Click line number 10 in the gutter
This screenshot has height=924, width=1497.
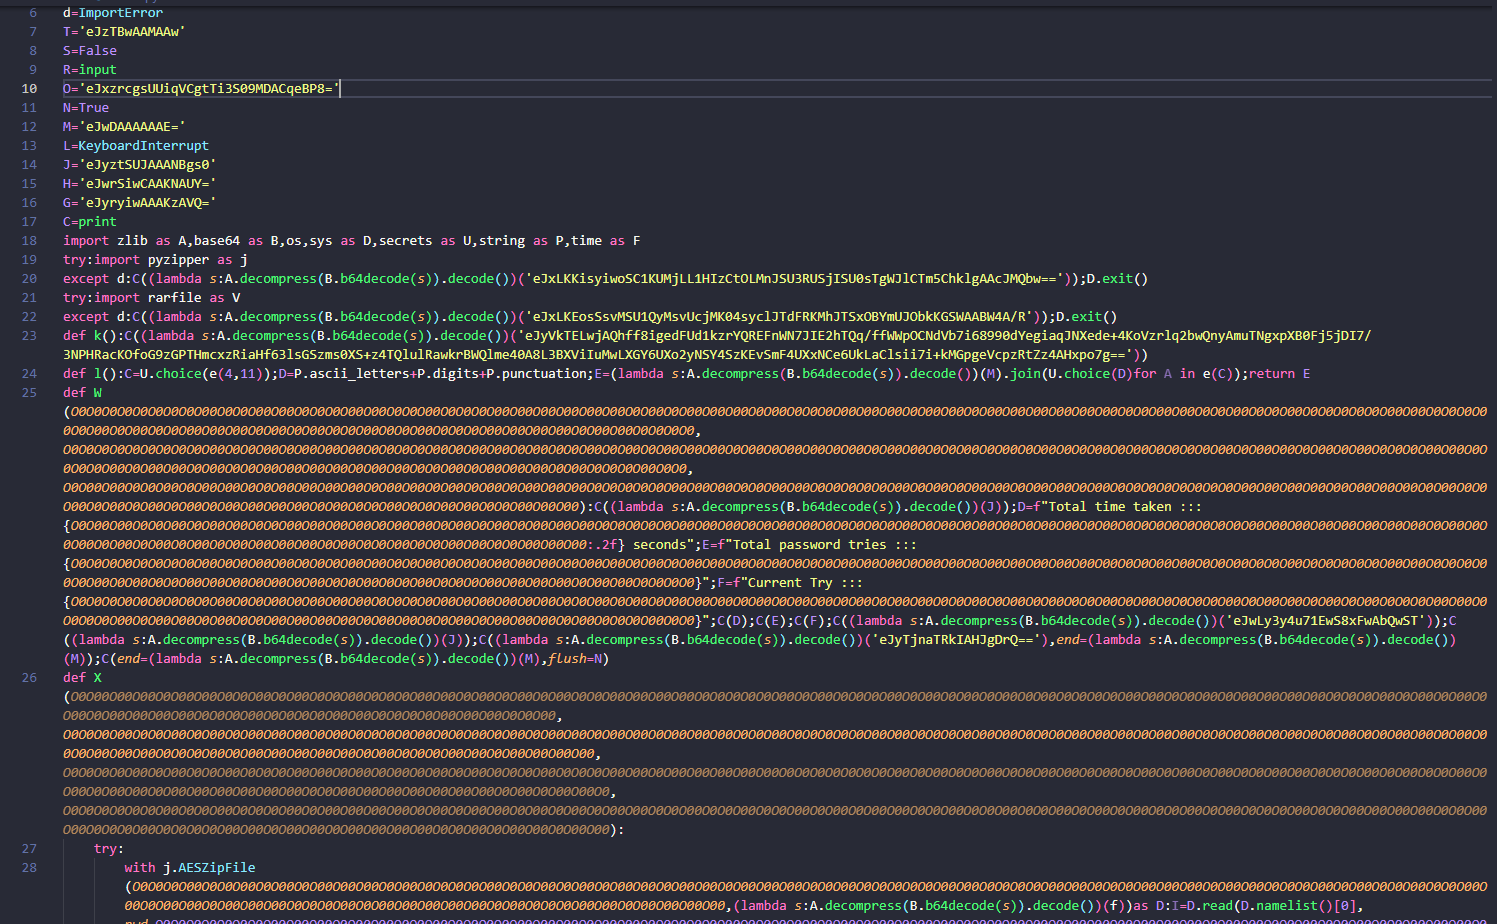point(30,88)
